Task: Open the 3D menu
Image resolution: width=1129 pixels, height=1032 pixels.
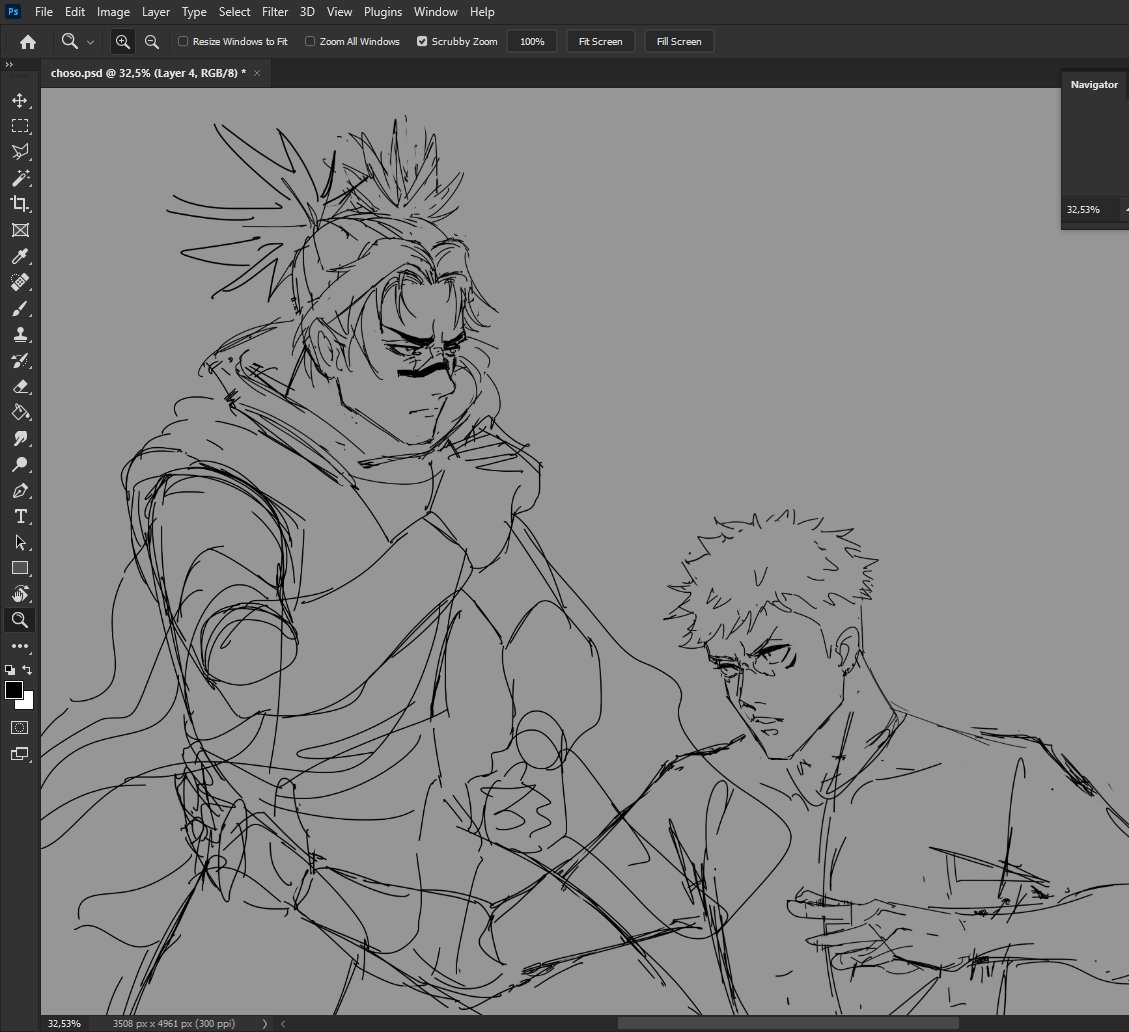Action: coord(307,12)
